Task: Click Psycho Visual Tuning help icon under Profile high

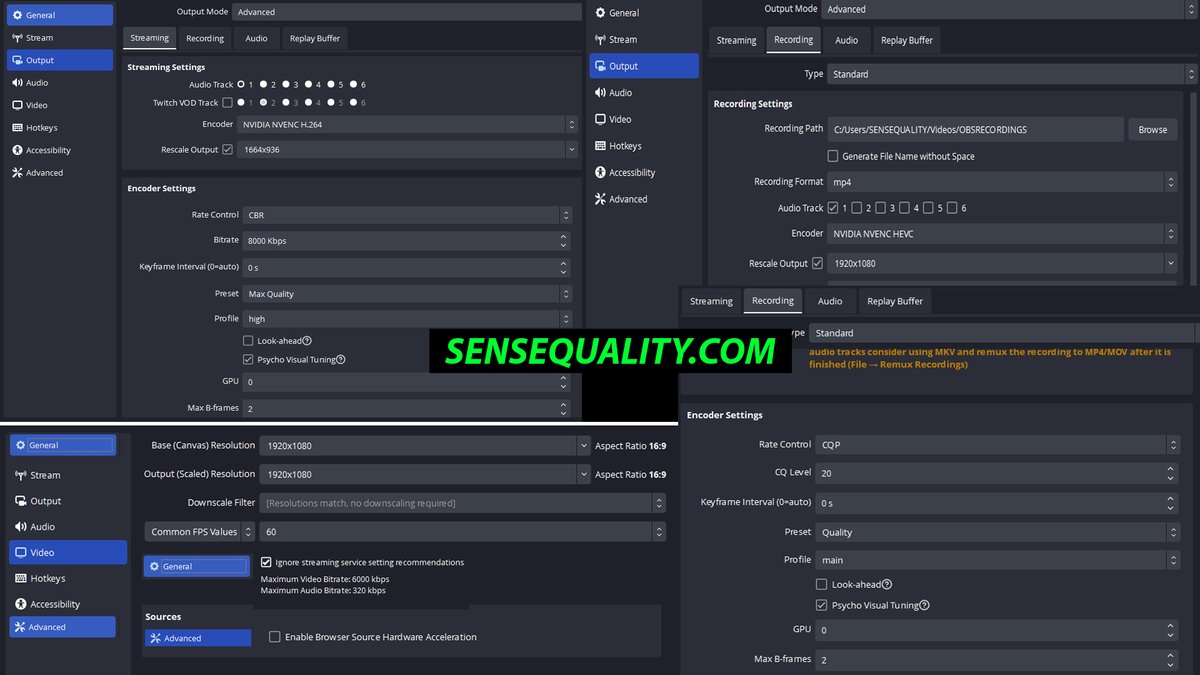Action: coord(341,360)
